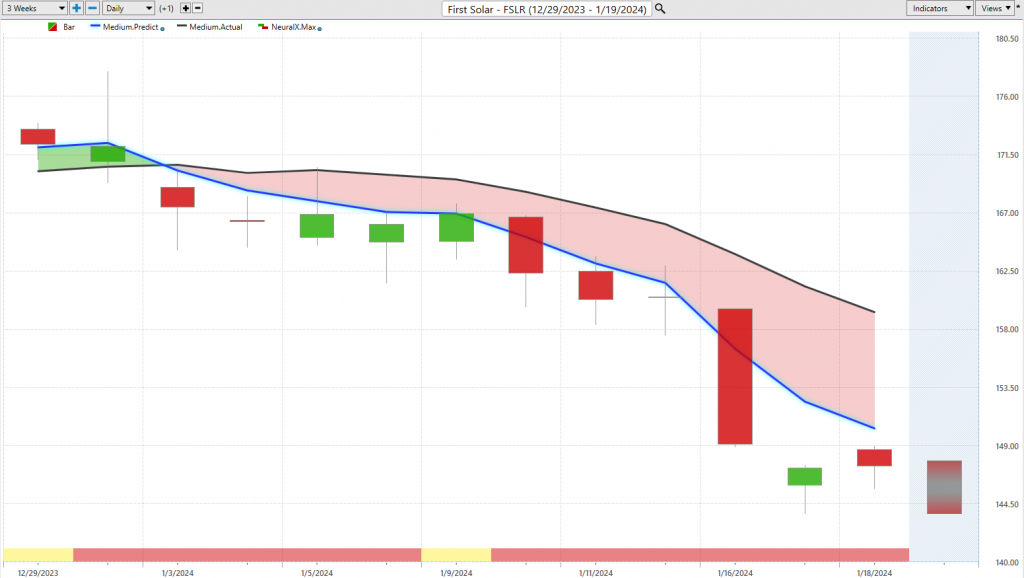This screenshot has width=1024, height=578.
Task: Click the First Solar FSLR symbol field
Action: pyautogui.click(x=547, y=9)
